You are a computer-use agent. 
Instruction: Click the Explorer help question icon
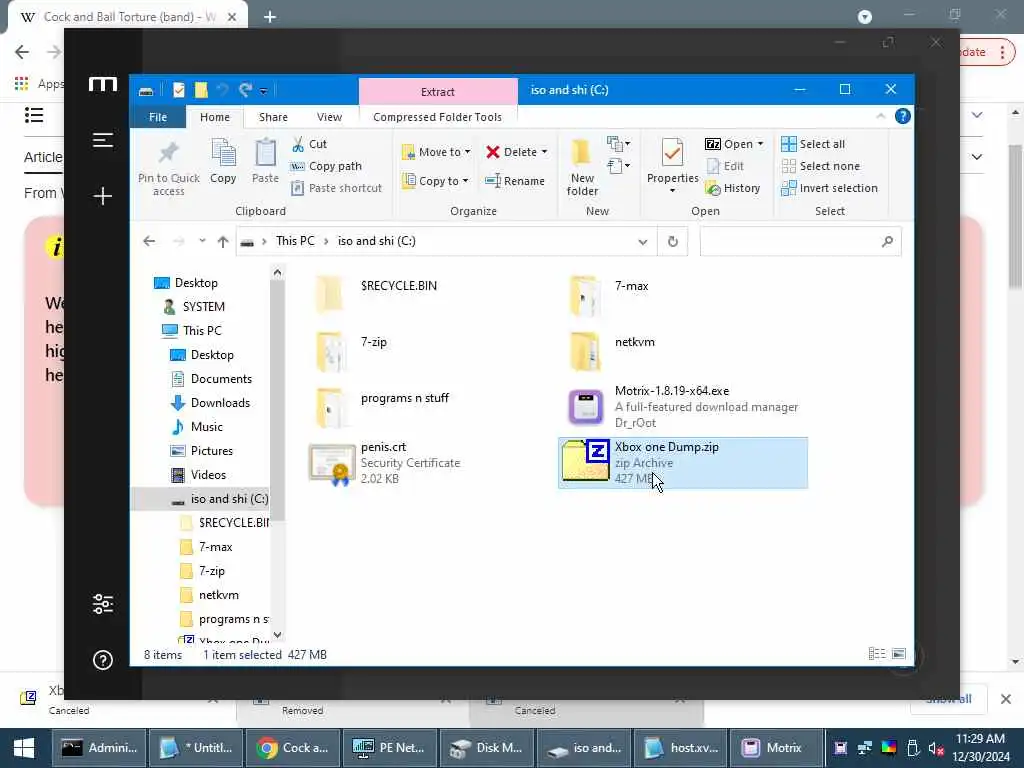tap(903, 116)
